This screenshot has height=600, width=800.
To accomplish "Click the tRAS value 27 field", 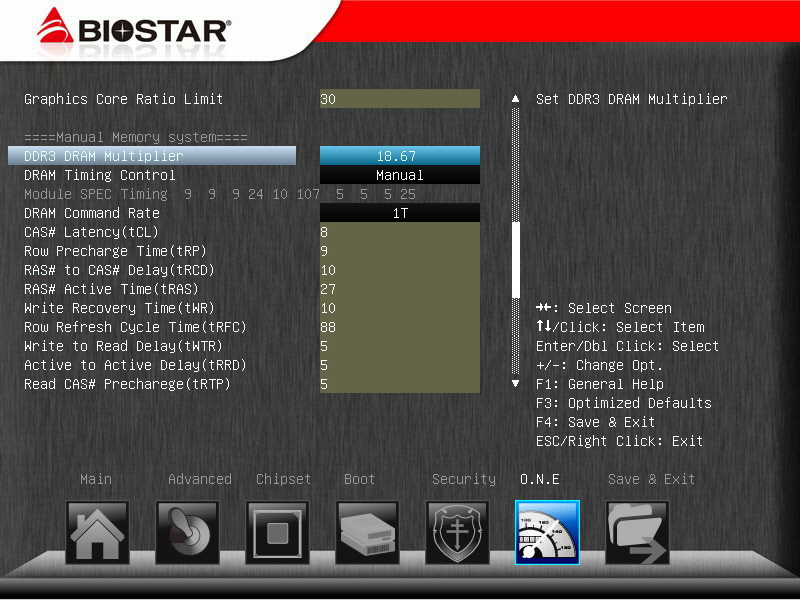I will coord(399,289).
